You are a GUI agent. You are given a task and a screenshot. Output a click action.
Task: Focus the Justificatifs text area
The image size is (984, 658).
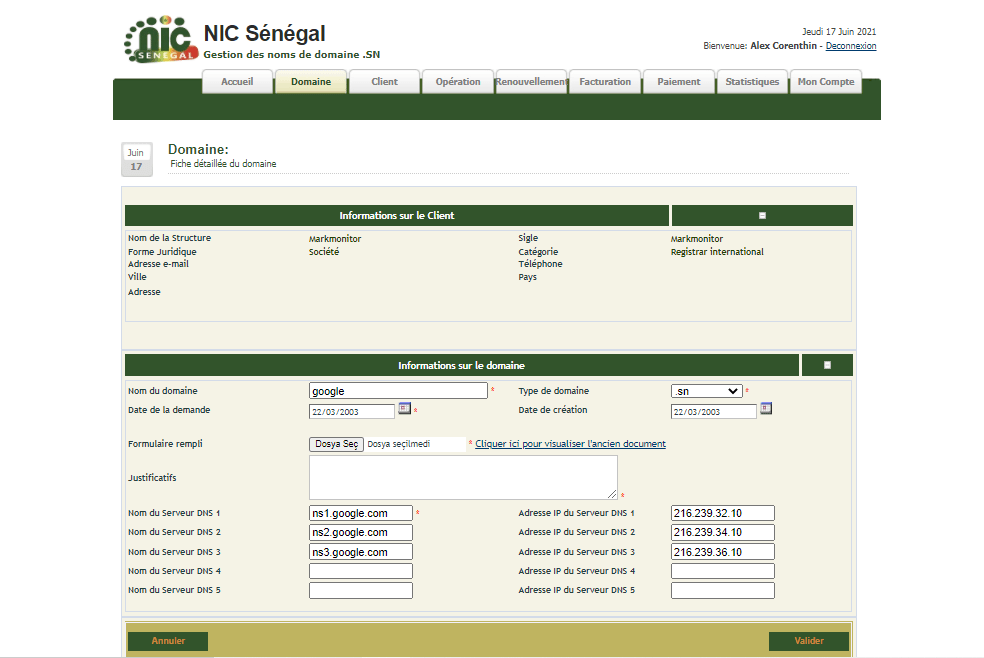point(463,477)
